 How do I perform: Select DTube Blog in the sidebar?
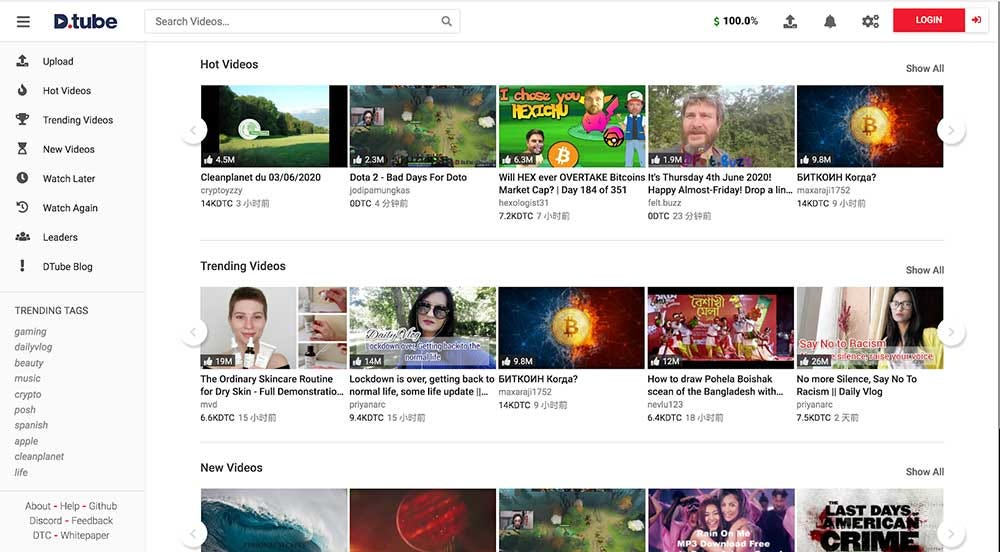click(68, 266)
